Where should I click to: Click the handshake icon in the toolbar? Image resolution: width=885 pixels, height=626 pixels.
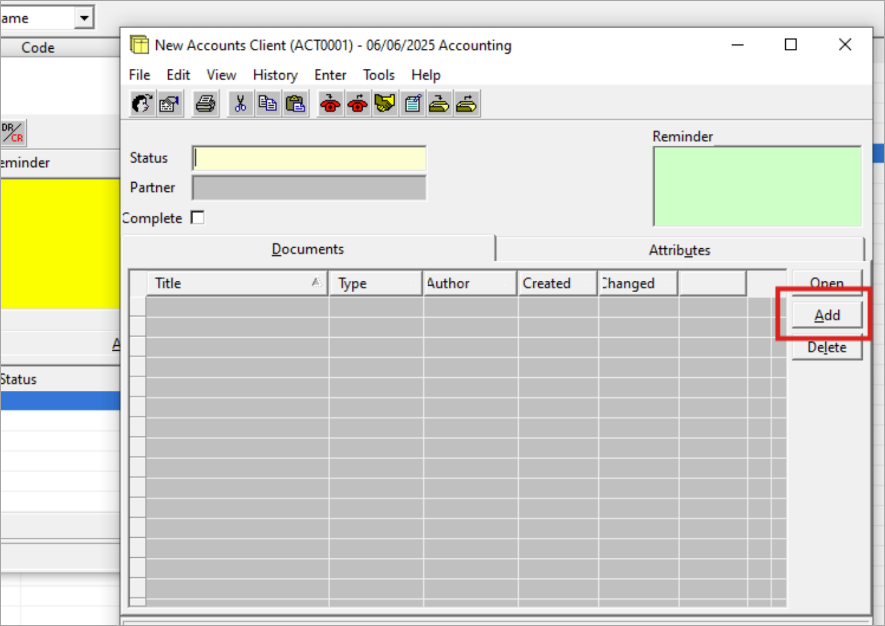click(385, 104)
